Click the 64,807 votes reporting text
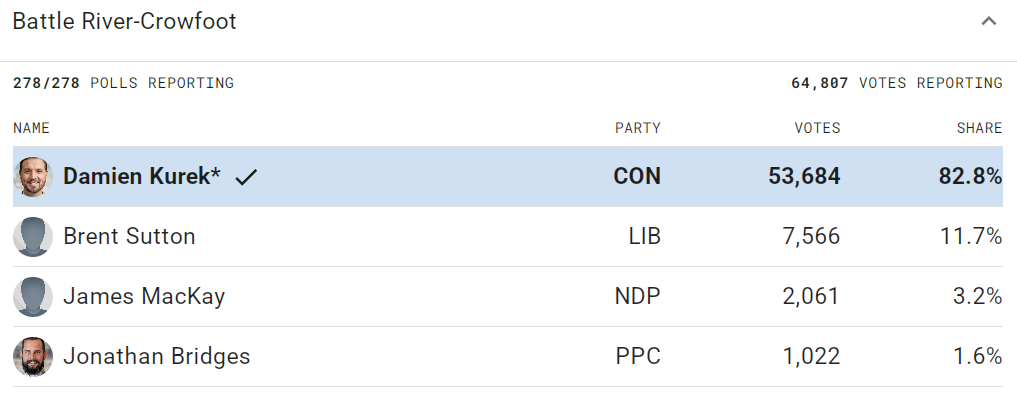This screenshot has width=1017, height=395. tap(896, 83)
